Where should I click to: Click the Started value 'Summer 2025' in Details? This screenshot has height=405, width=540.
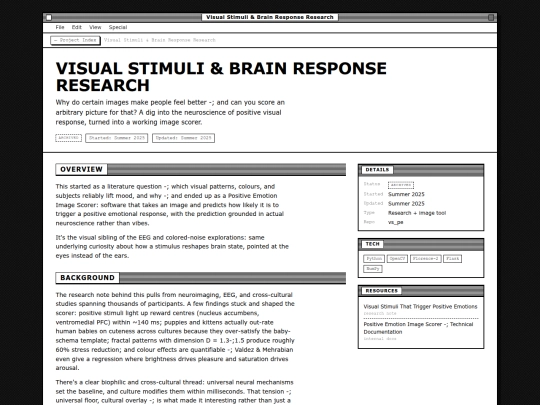[x=406, y=194]
